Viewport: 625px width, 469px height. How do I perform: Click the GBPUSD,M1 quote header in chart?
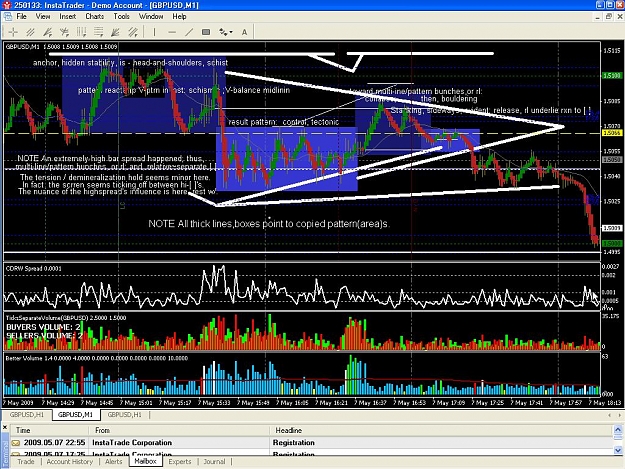tap(61, 47)
